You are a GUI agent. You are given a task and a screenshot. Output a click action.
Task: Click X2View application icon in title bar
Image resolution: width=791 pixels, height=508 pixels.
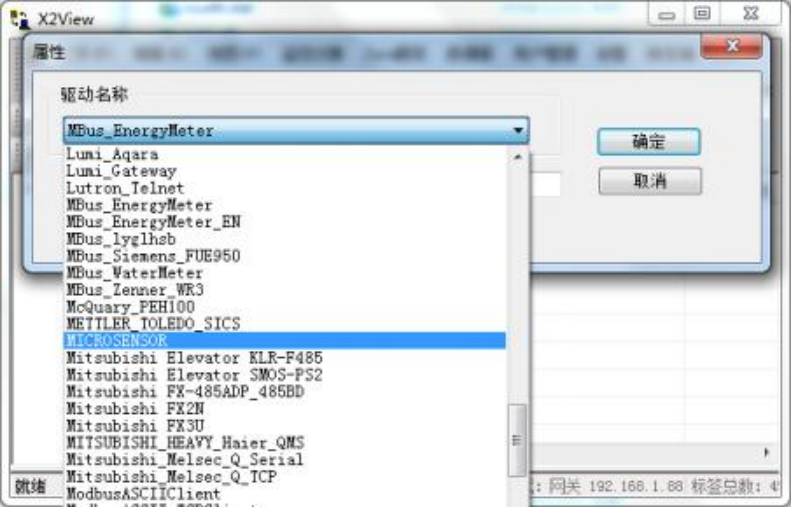20,19
